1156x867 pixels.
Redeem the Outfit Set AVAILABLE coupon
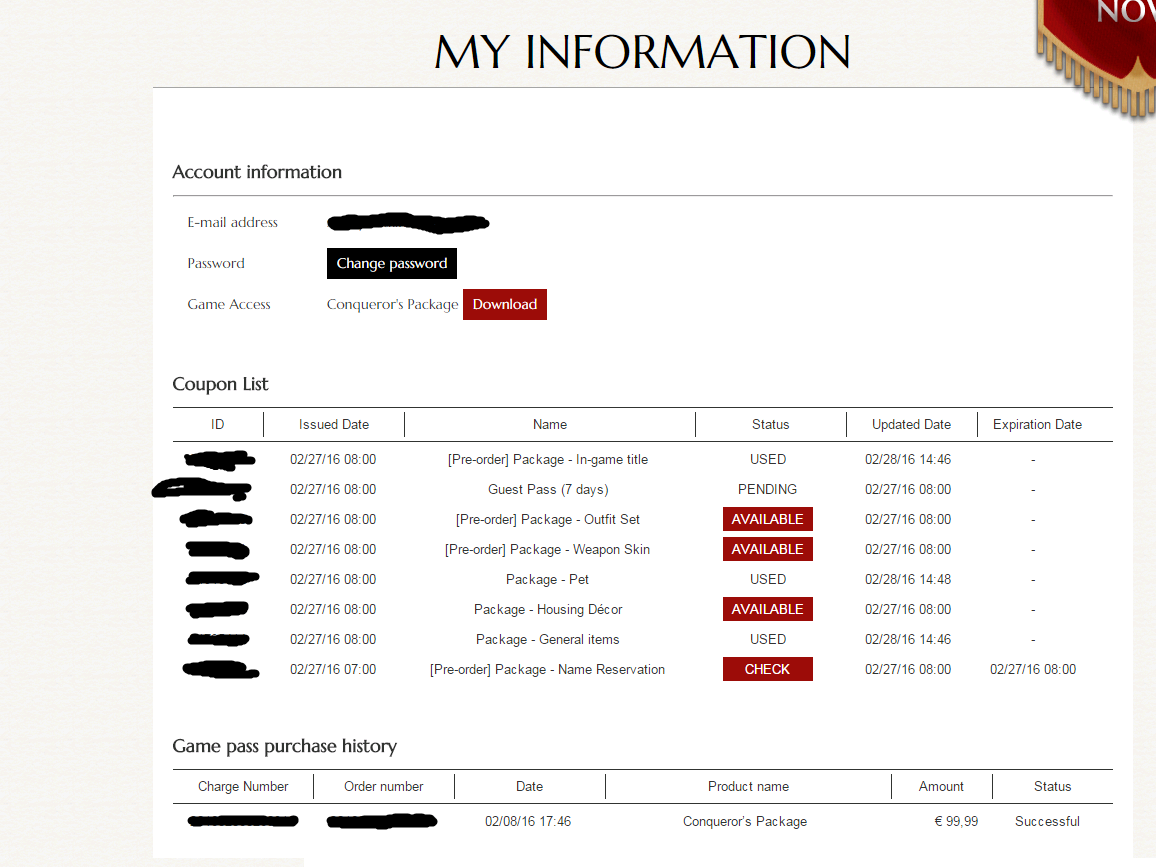(767, 519)
